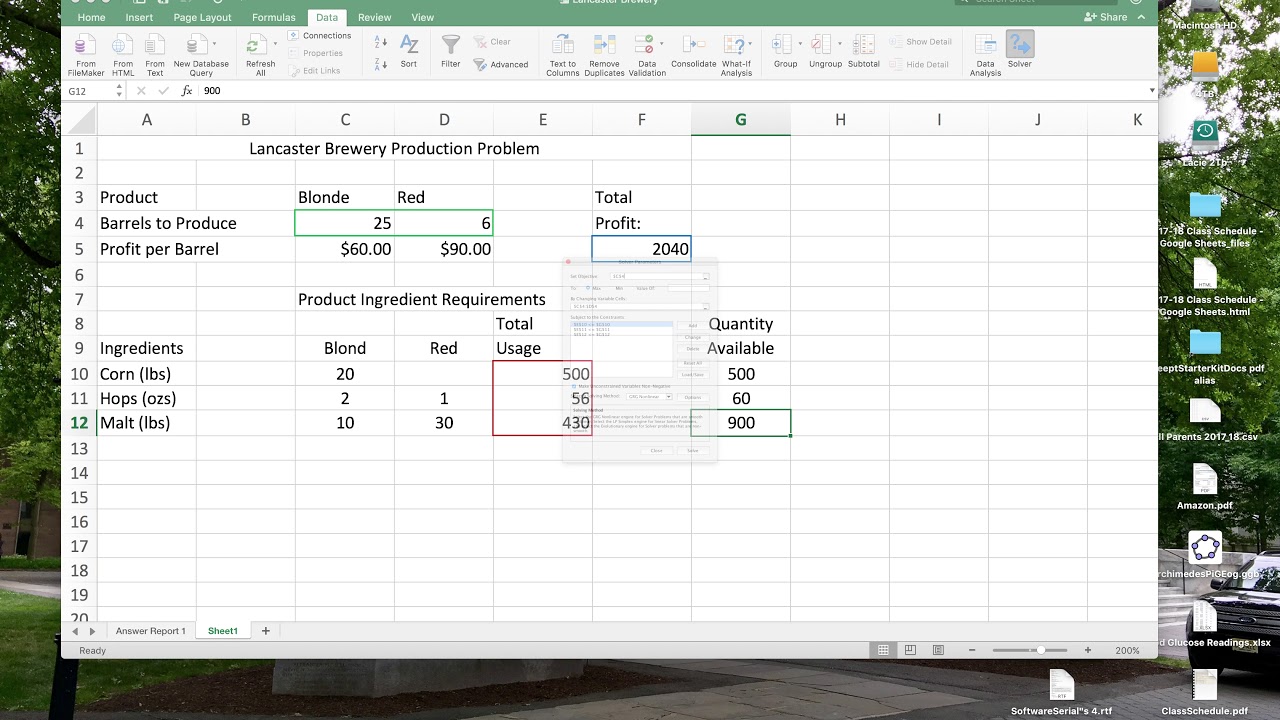This screenshot has height=720, width=1280.
Task: Expand What-If Analysis dropdown arrow
Action: click(x=750, y=44)
